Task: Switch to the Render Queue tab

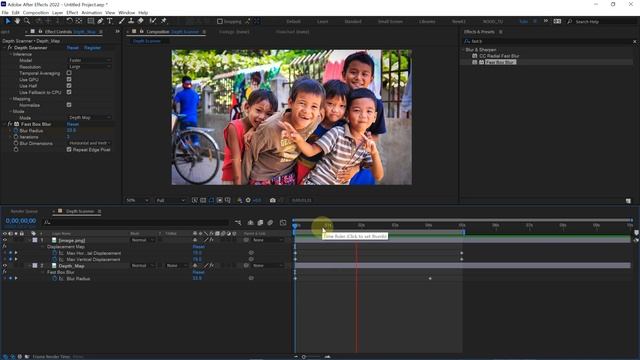Action: [24, 211]
